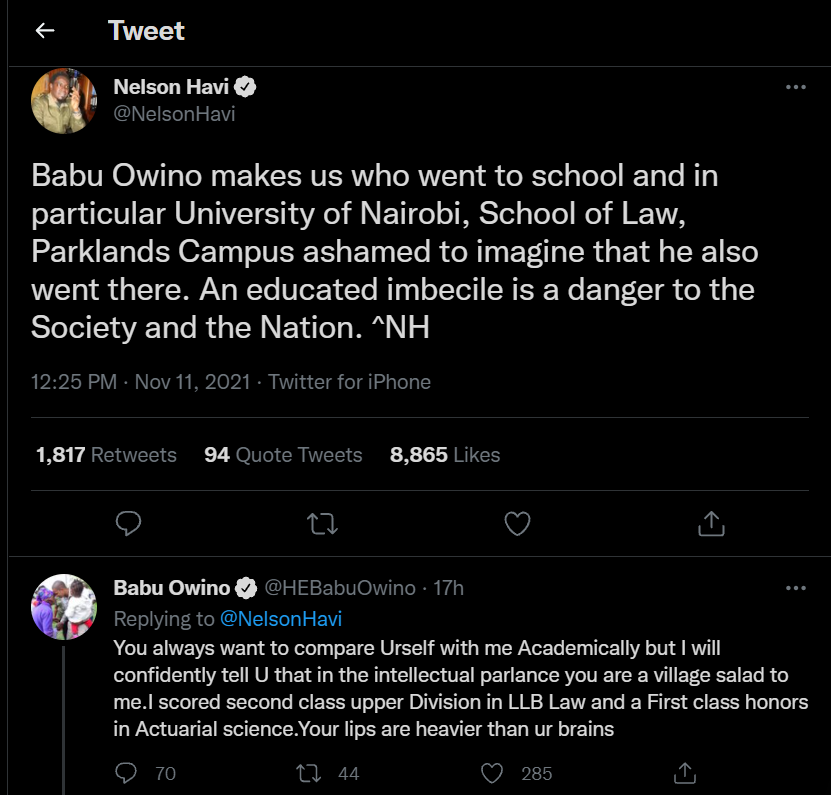This screenshot has width=831, height=795.
Task: Retweet Nelson Havi's tweet
Action: pyautogui.click(x=322, y=523)
